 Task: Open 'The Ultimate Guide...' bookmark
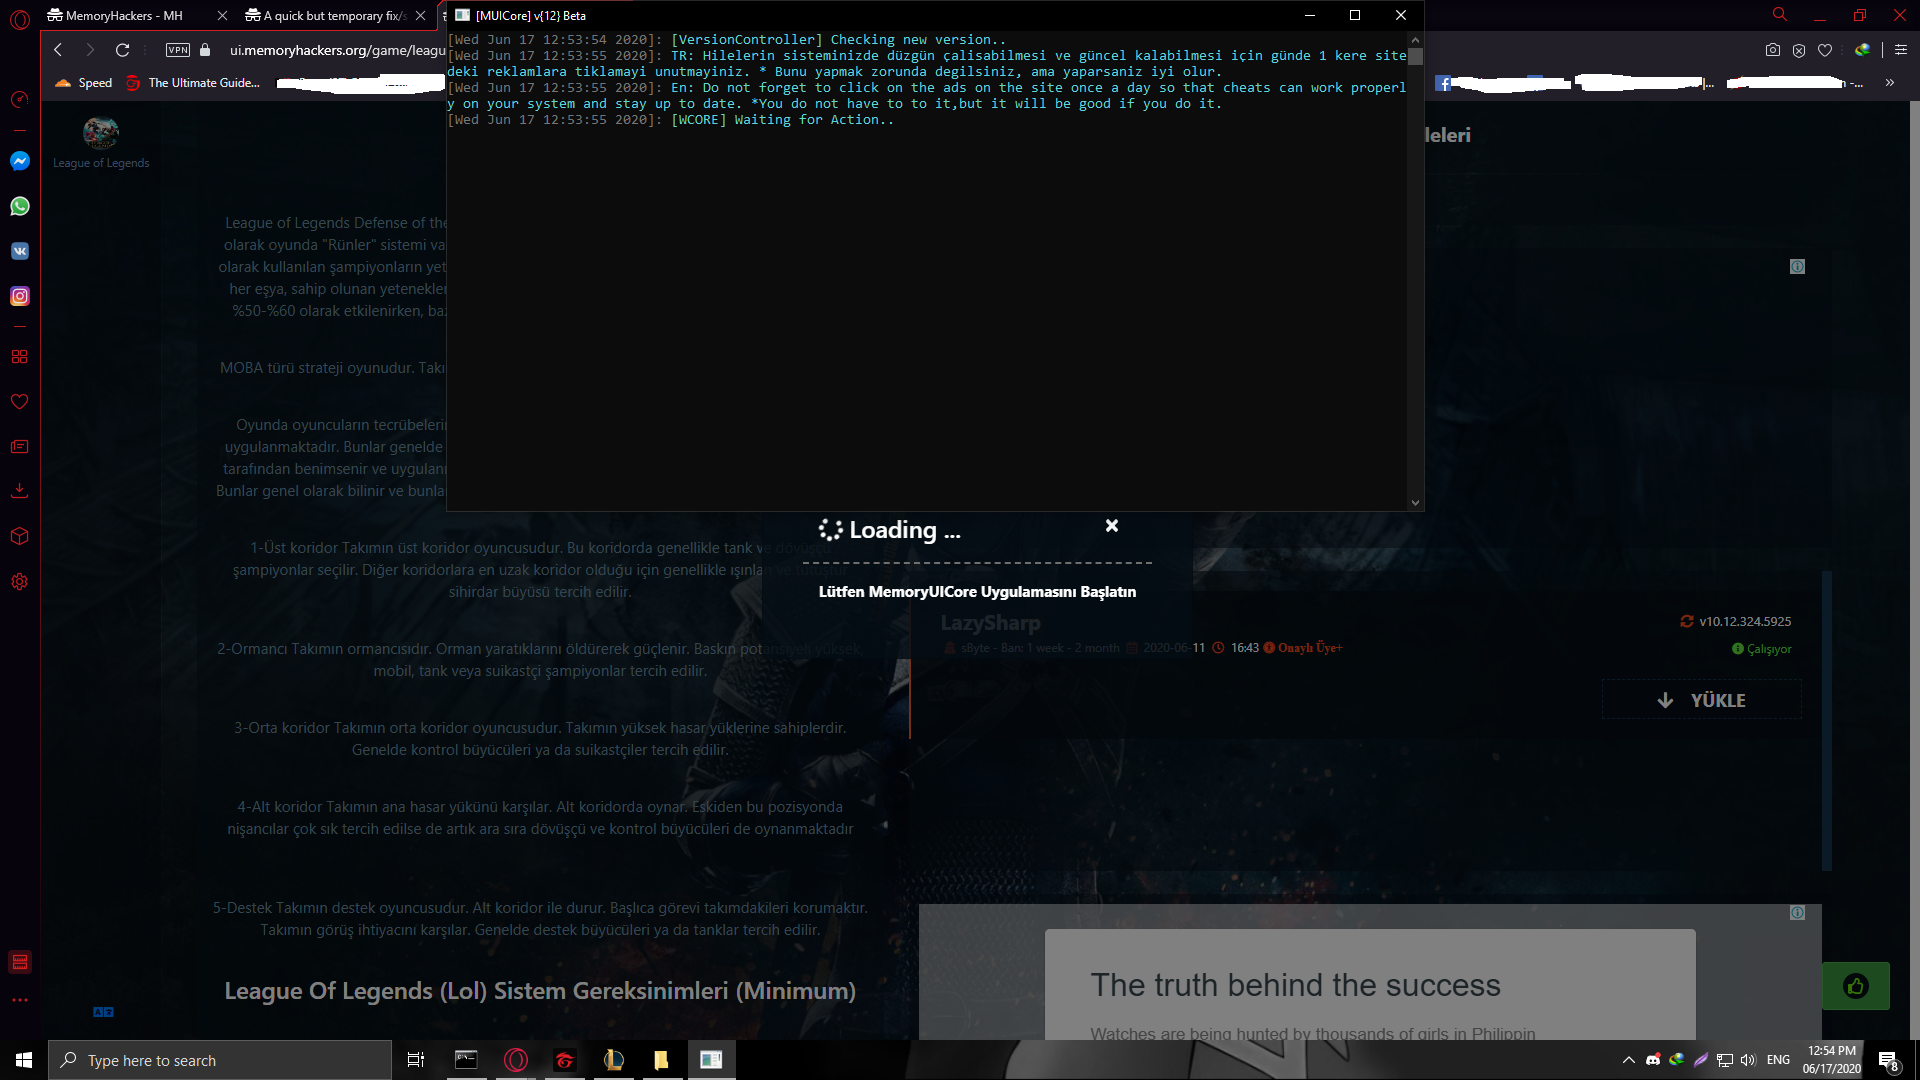[x=193, y=83]
